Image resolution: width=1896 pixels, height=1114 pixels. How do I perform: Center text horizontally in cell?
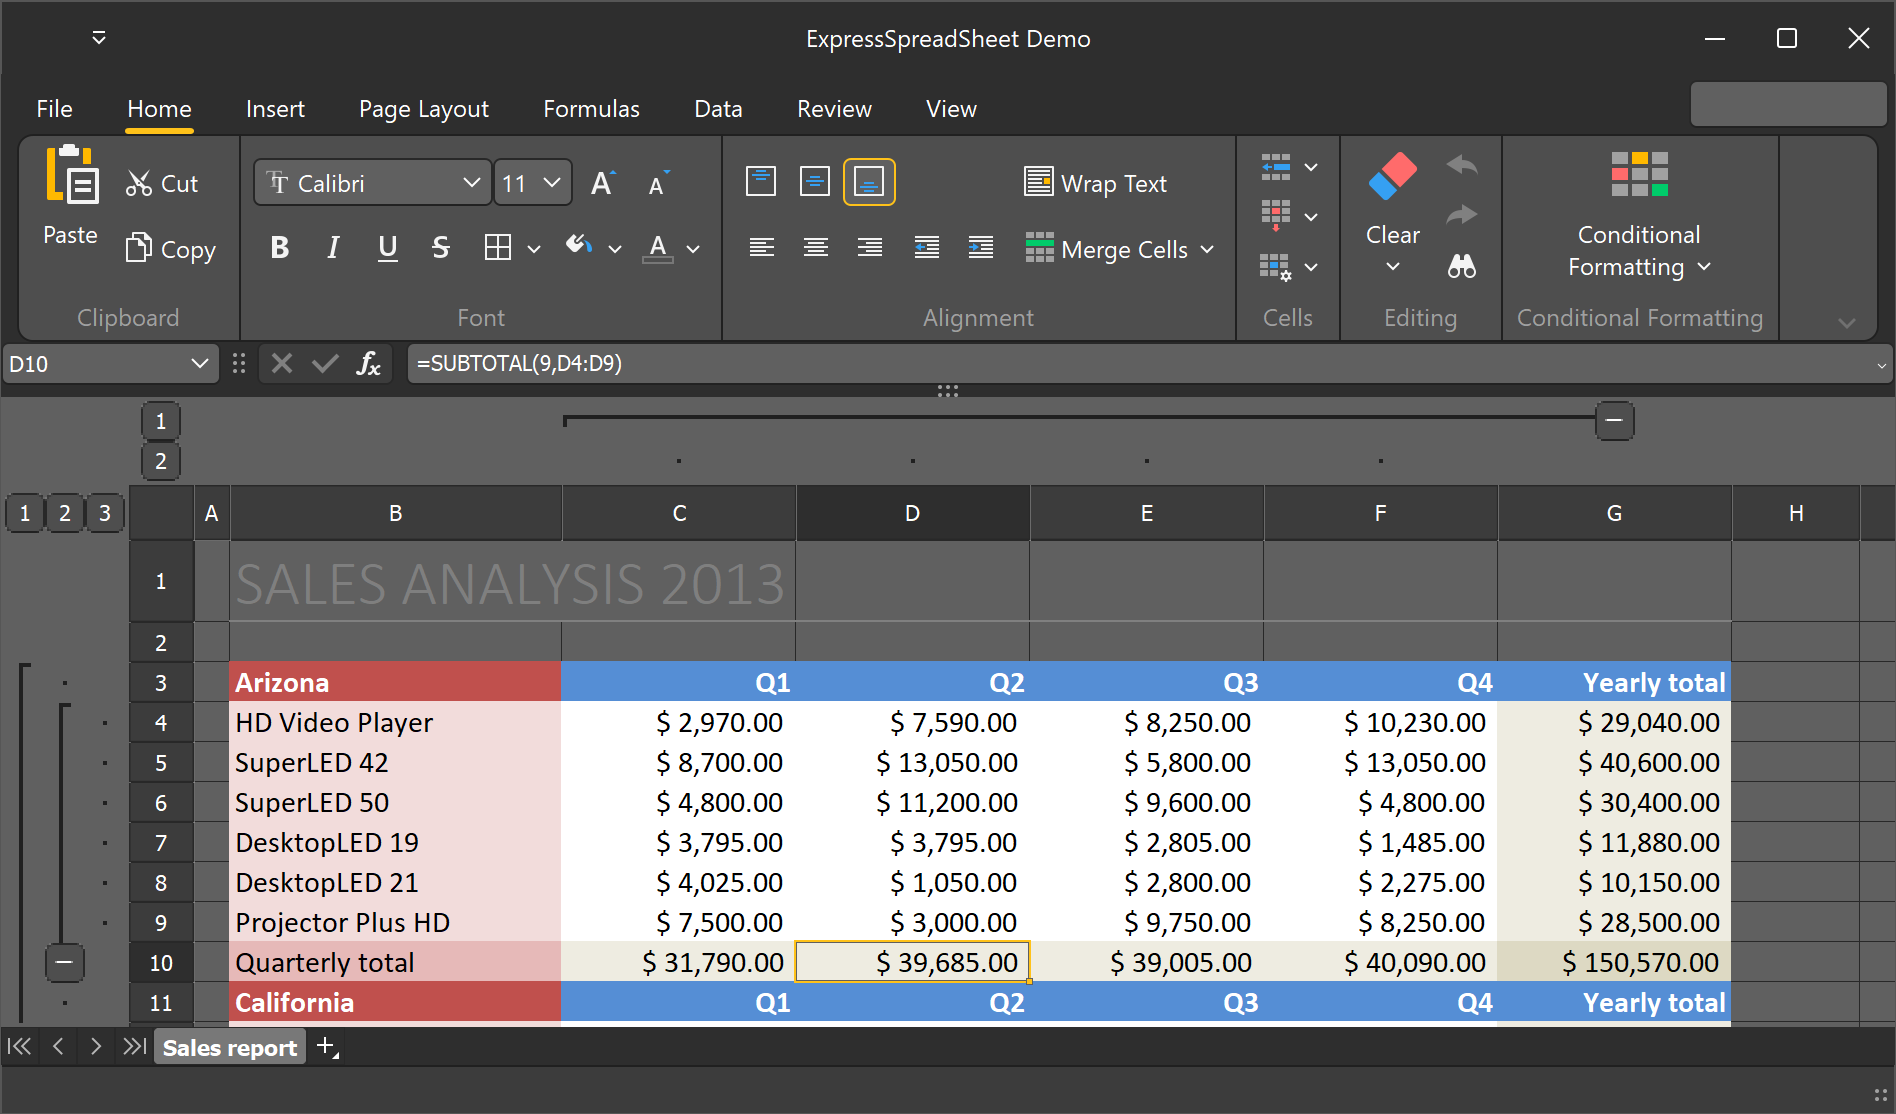pyautogui.click(x=815, y=248)
